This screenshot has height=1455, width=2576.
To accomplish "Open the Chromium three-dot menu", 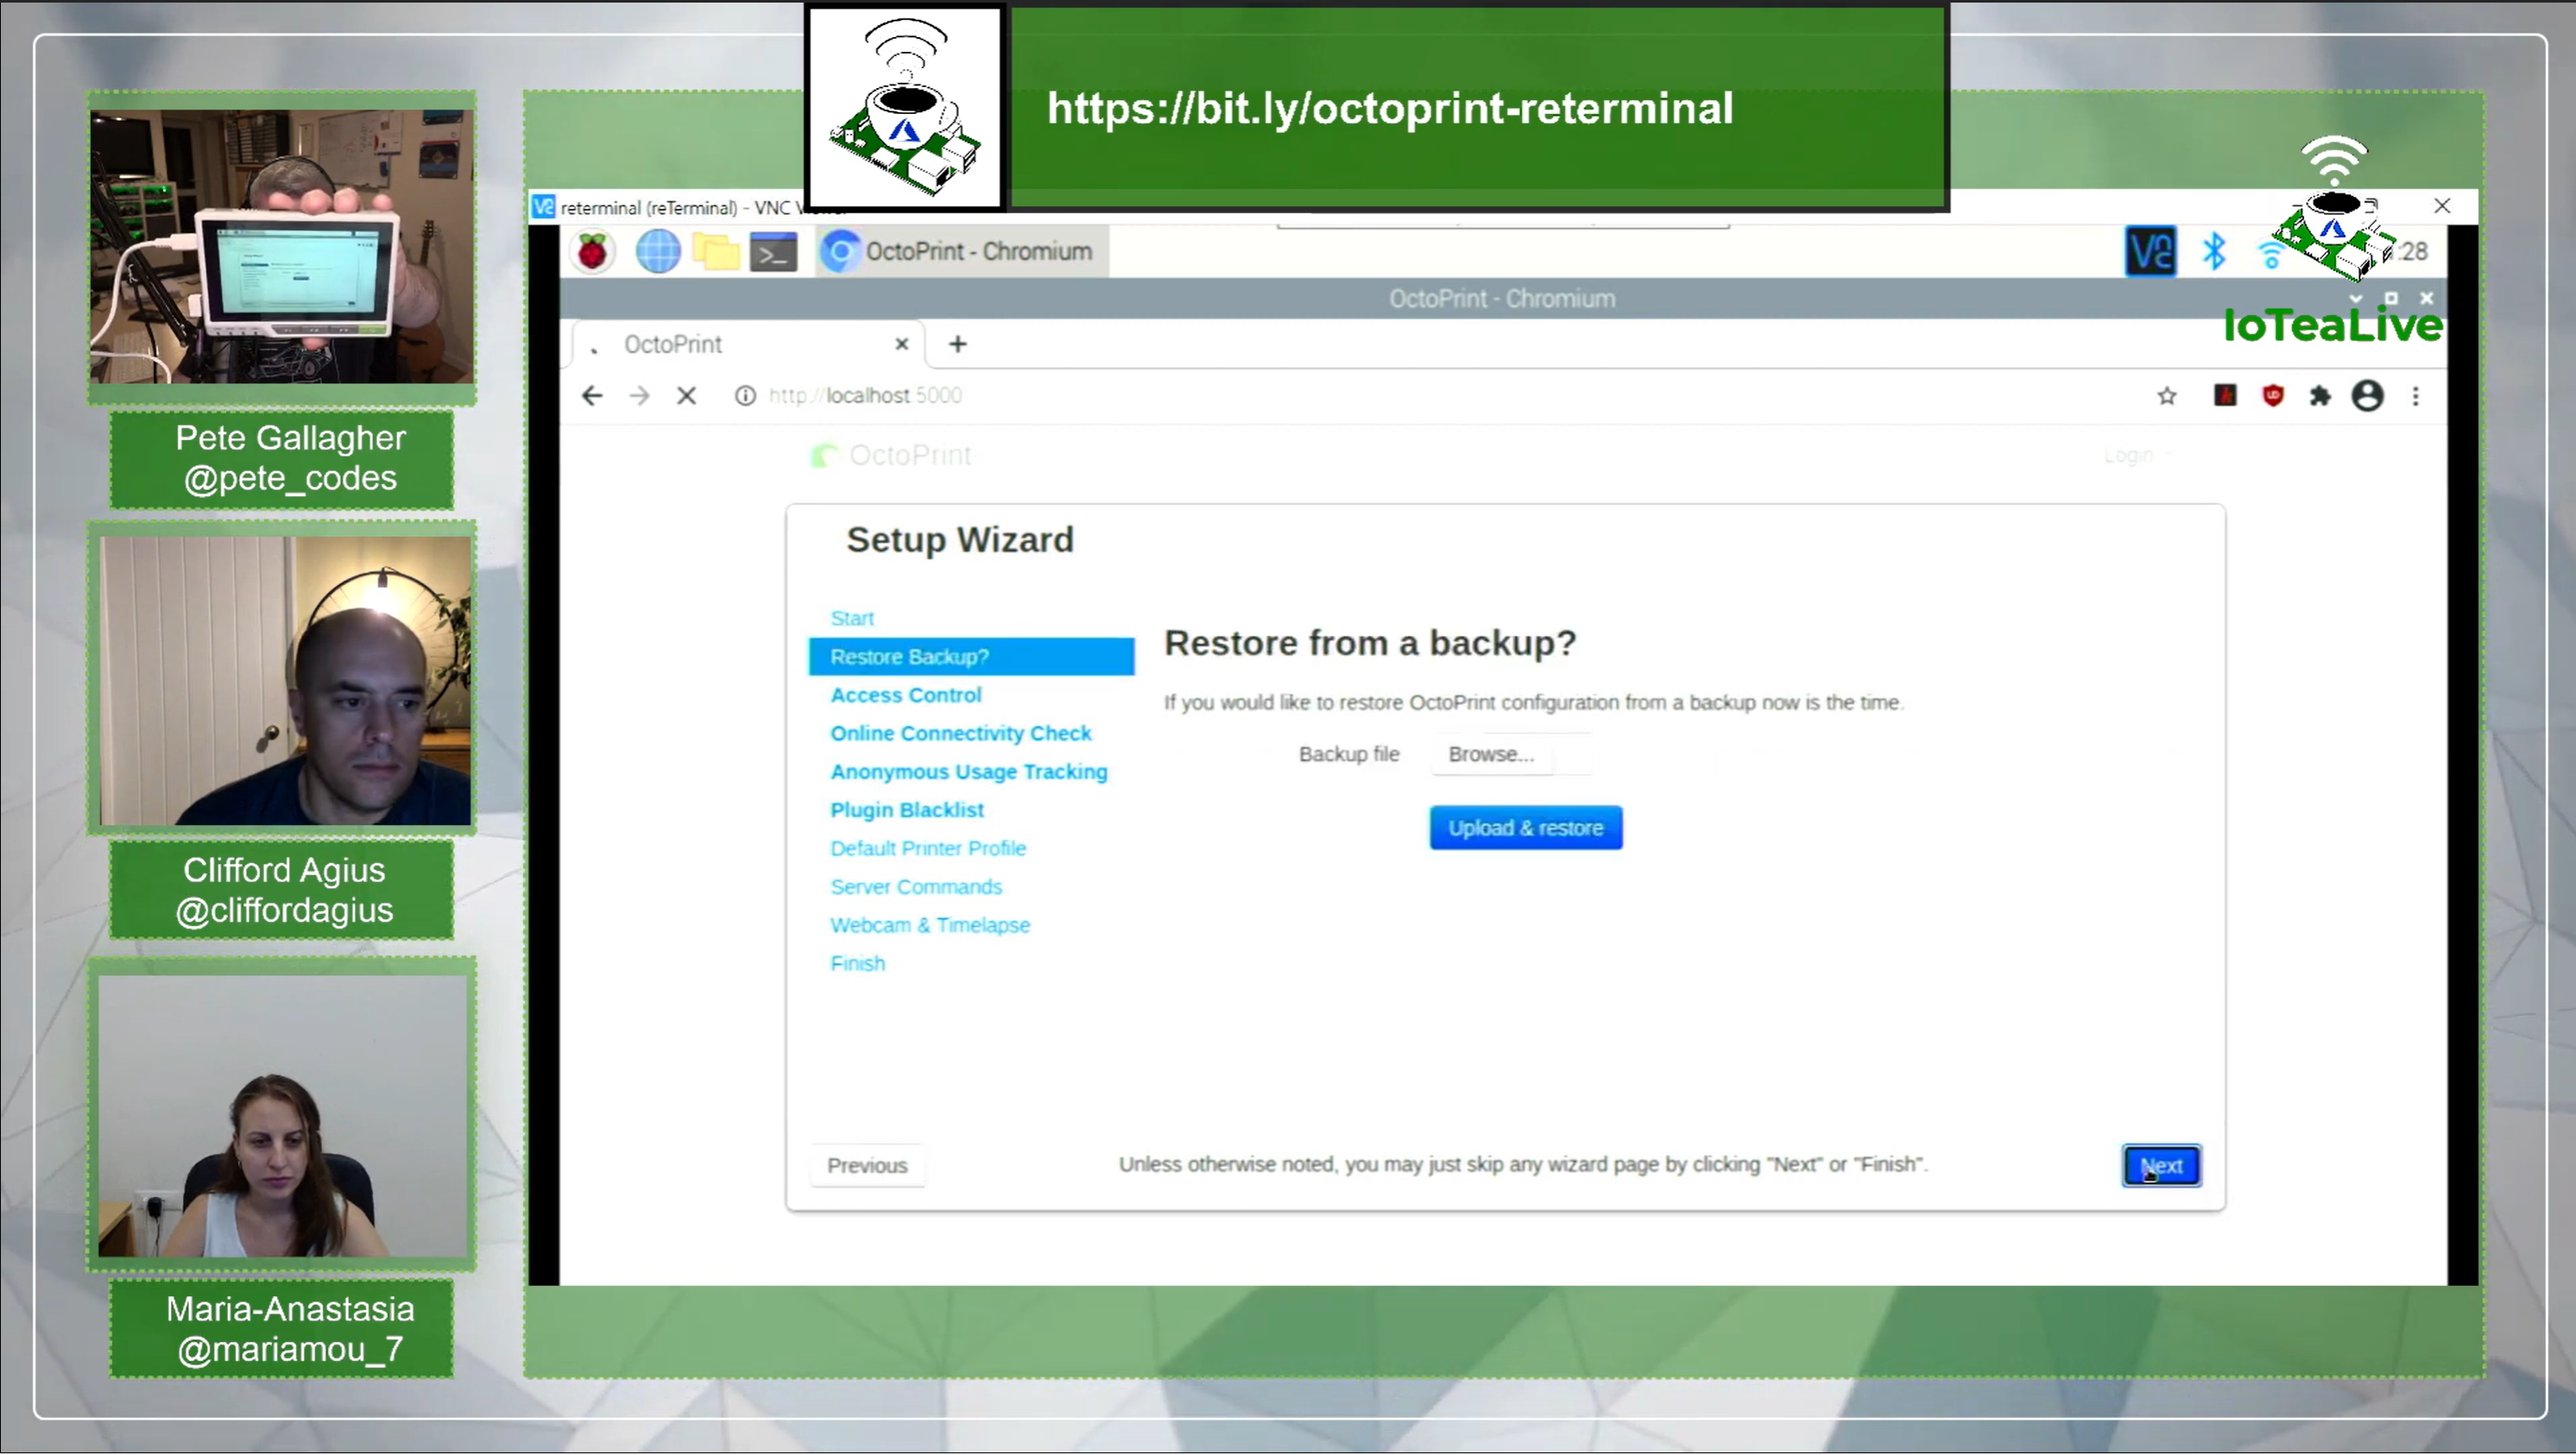I will click(2416, 396).
